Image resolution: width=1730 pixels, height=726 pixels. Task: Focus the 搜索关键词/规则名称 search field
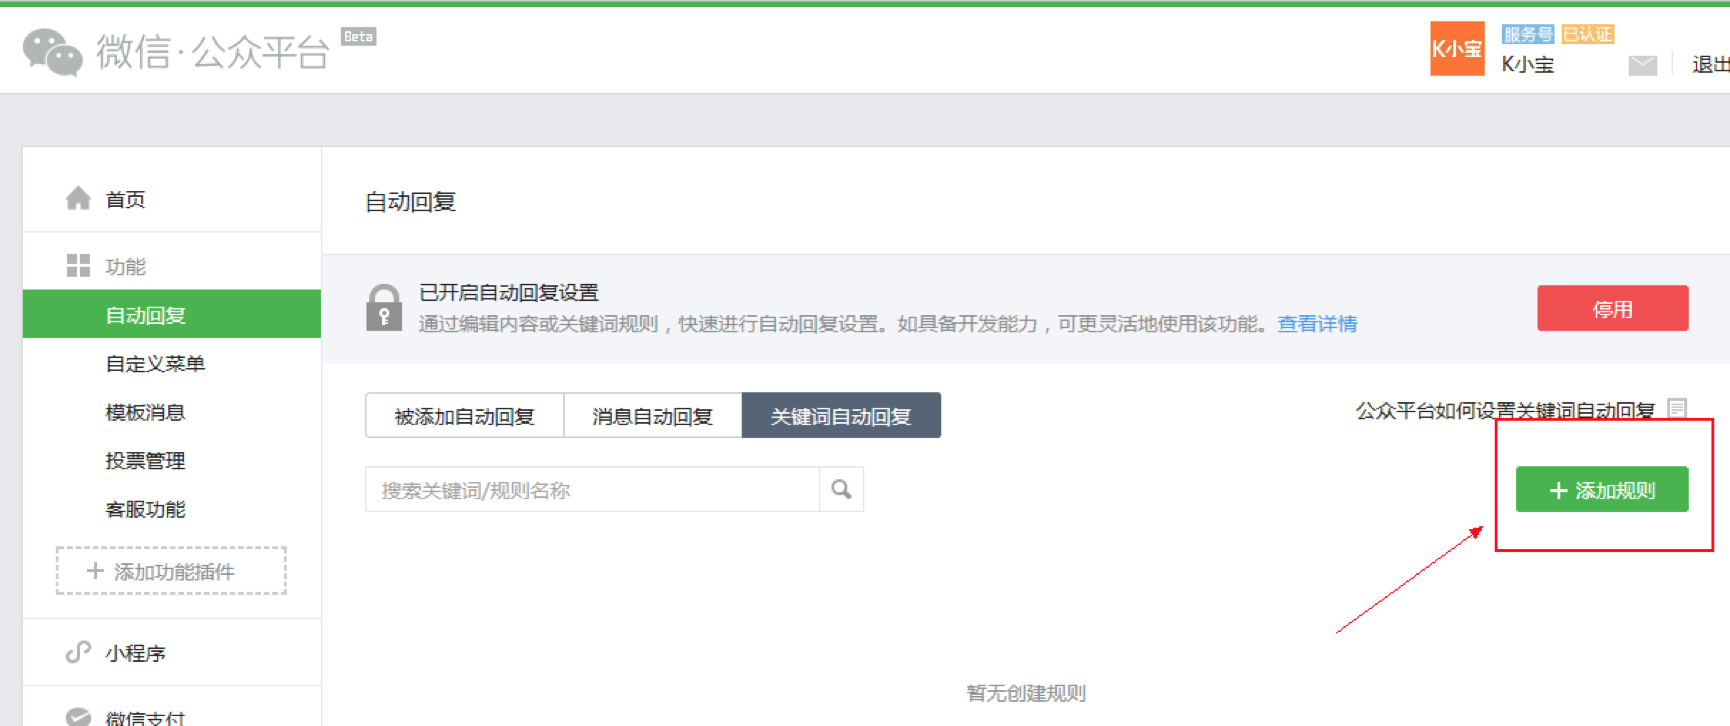pos(592,489)
